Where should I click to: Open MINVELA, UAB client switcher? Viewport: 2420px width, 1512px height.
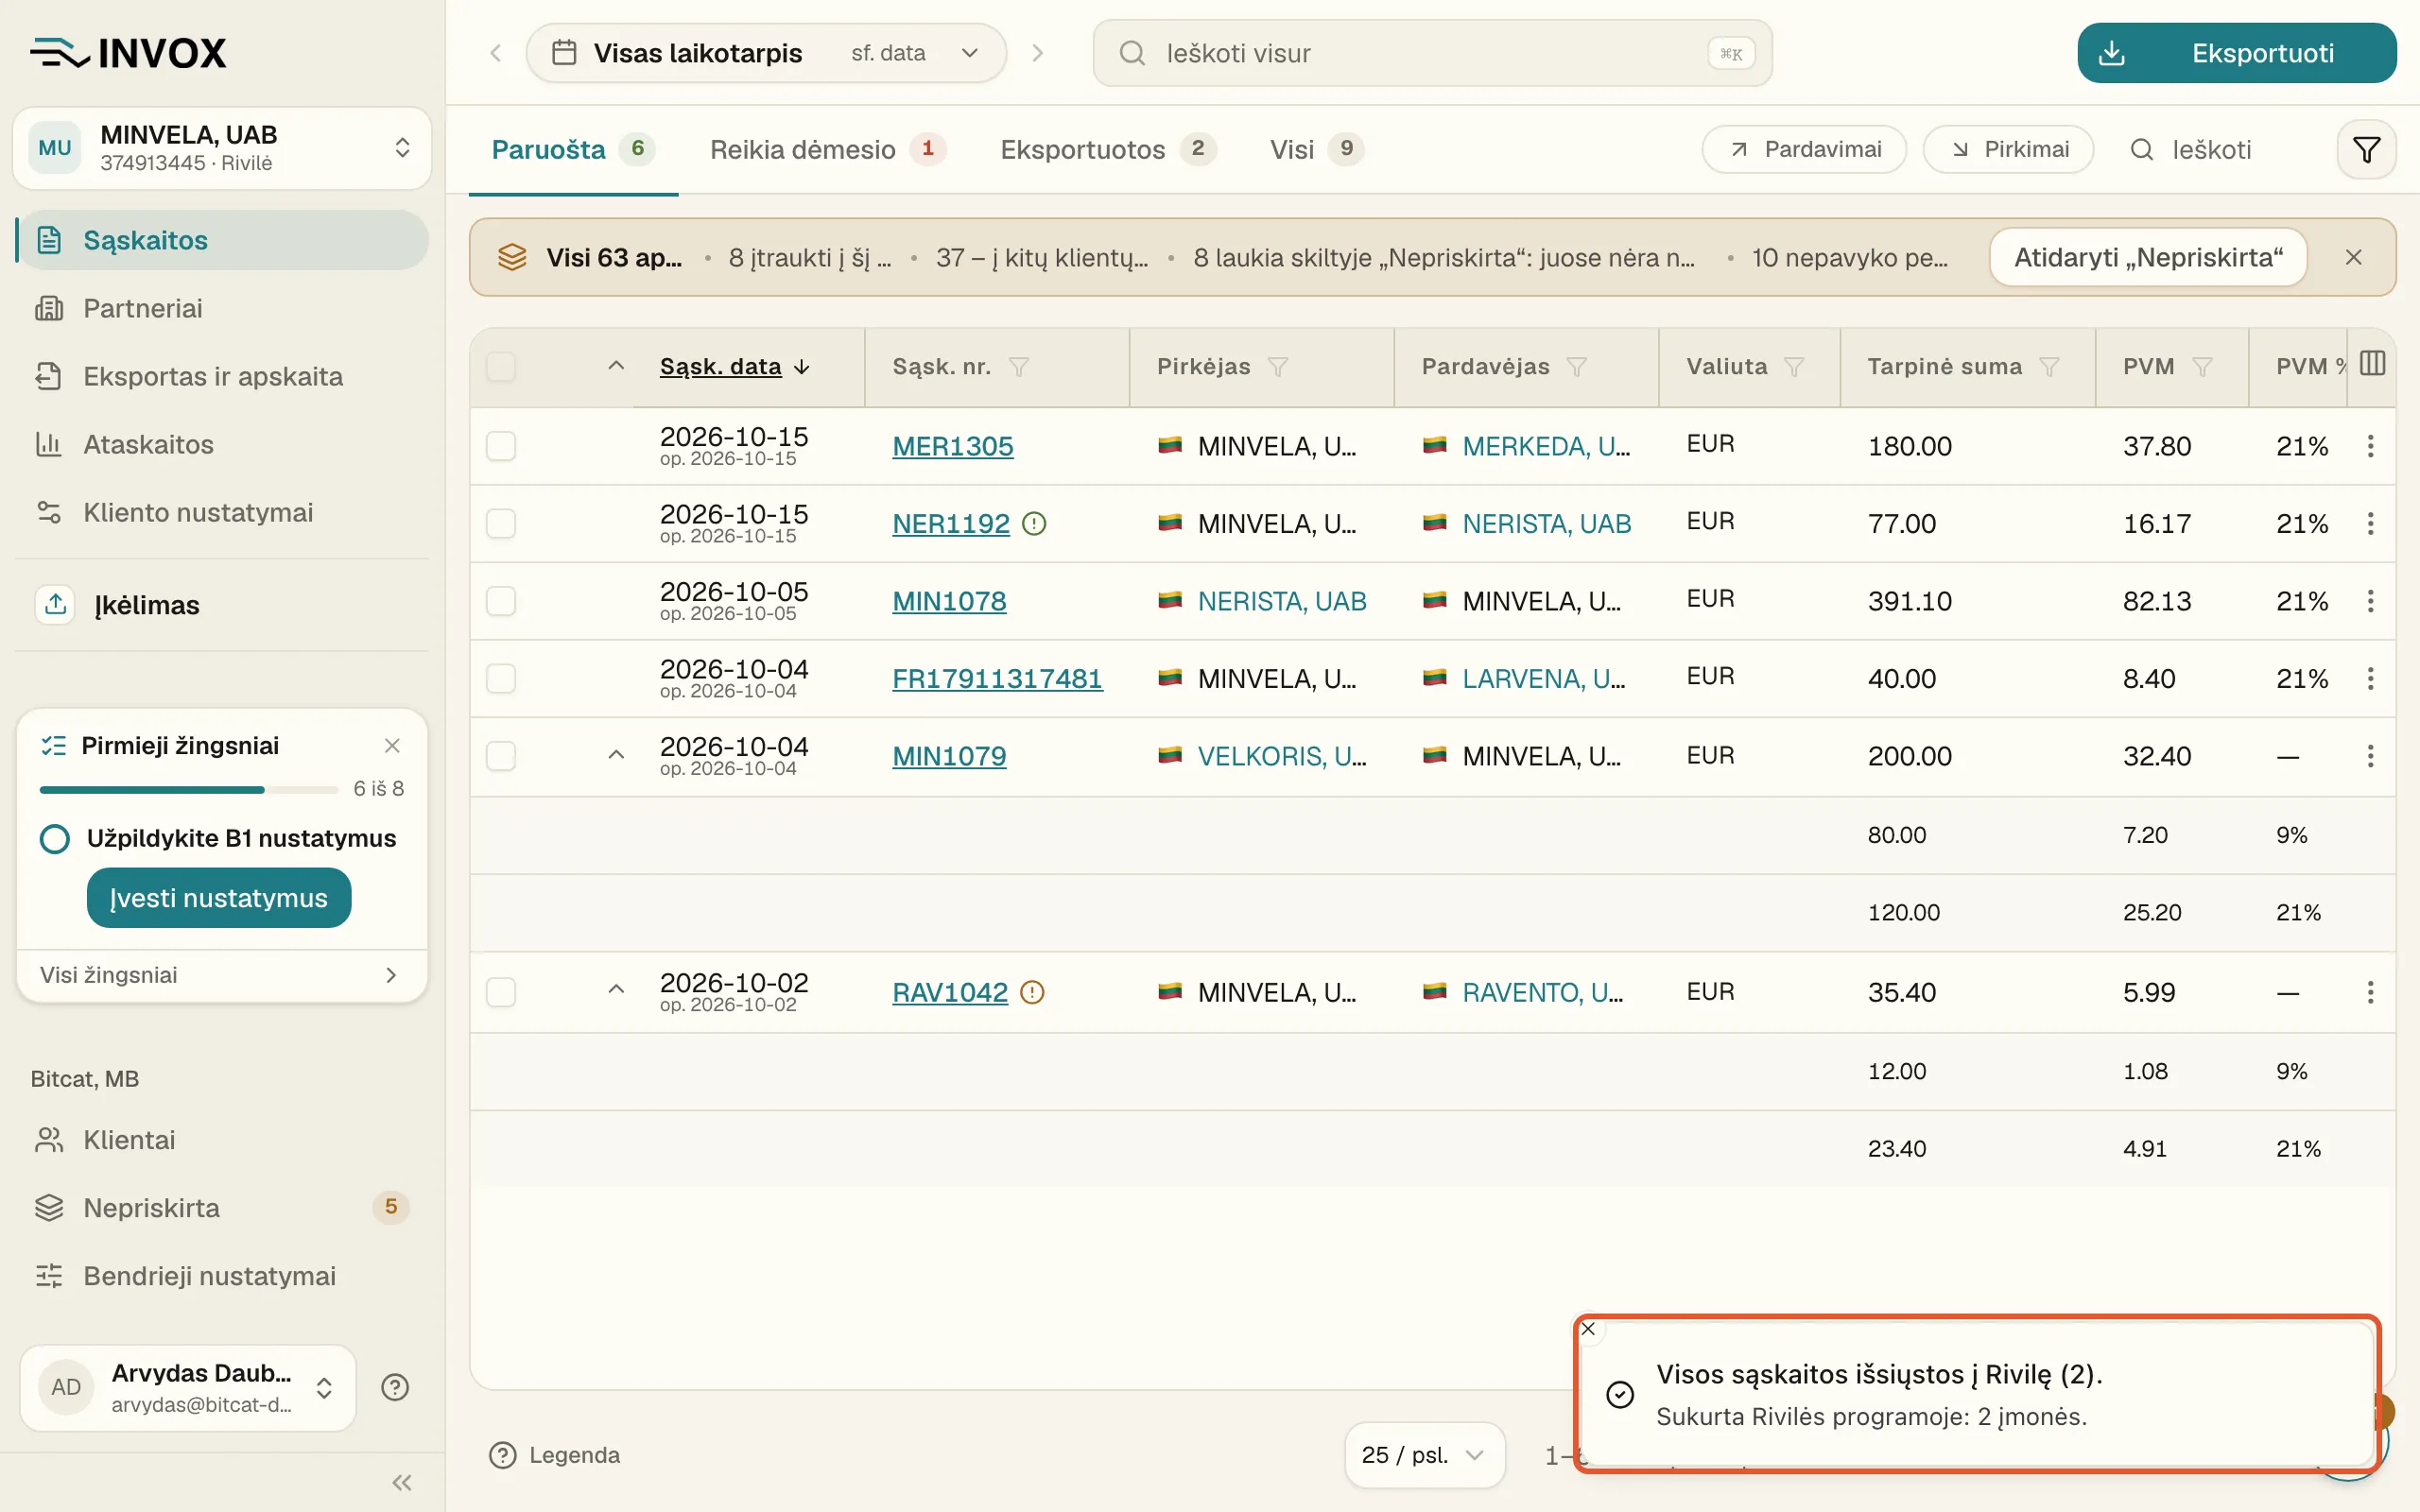point(222,148)
